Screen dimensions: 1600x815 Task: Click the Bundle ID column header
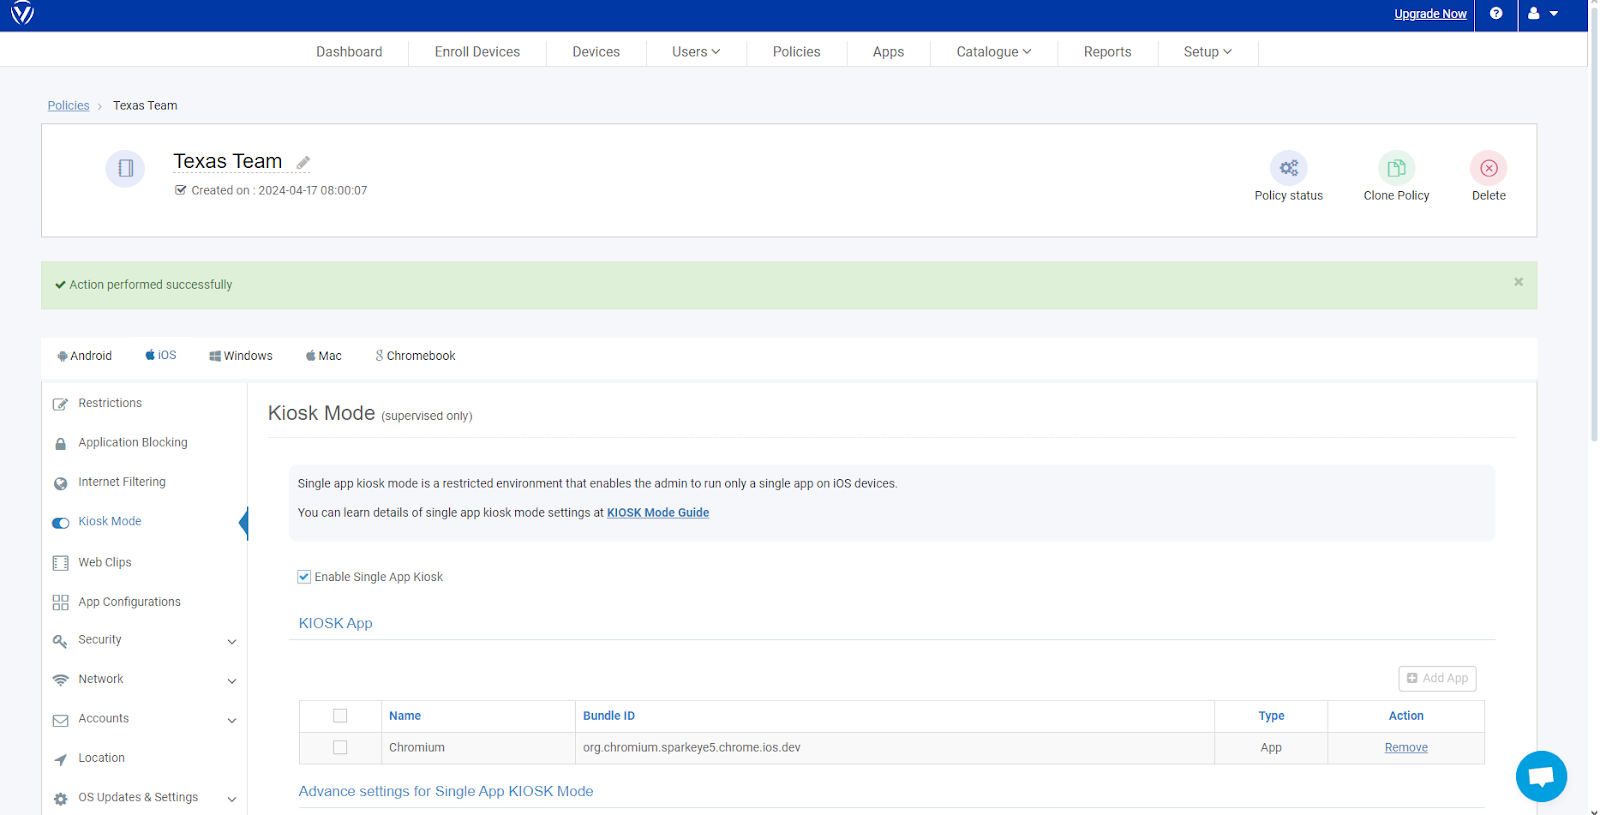(609, 716)
